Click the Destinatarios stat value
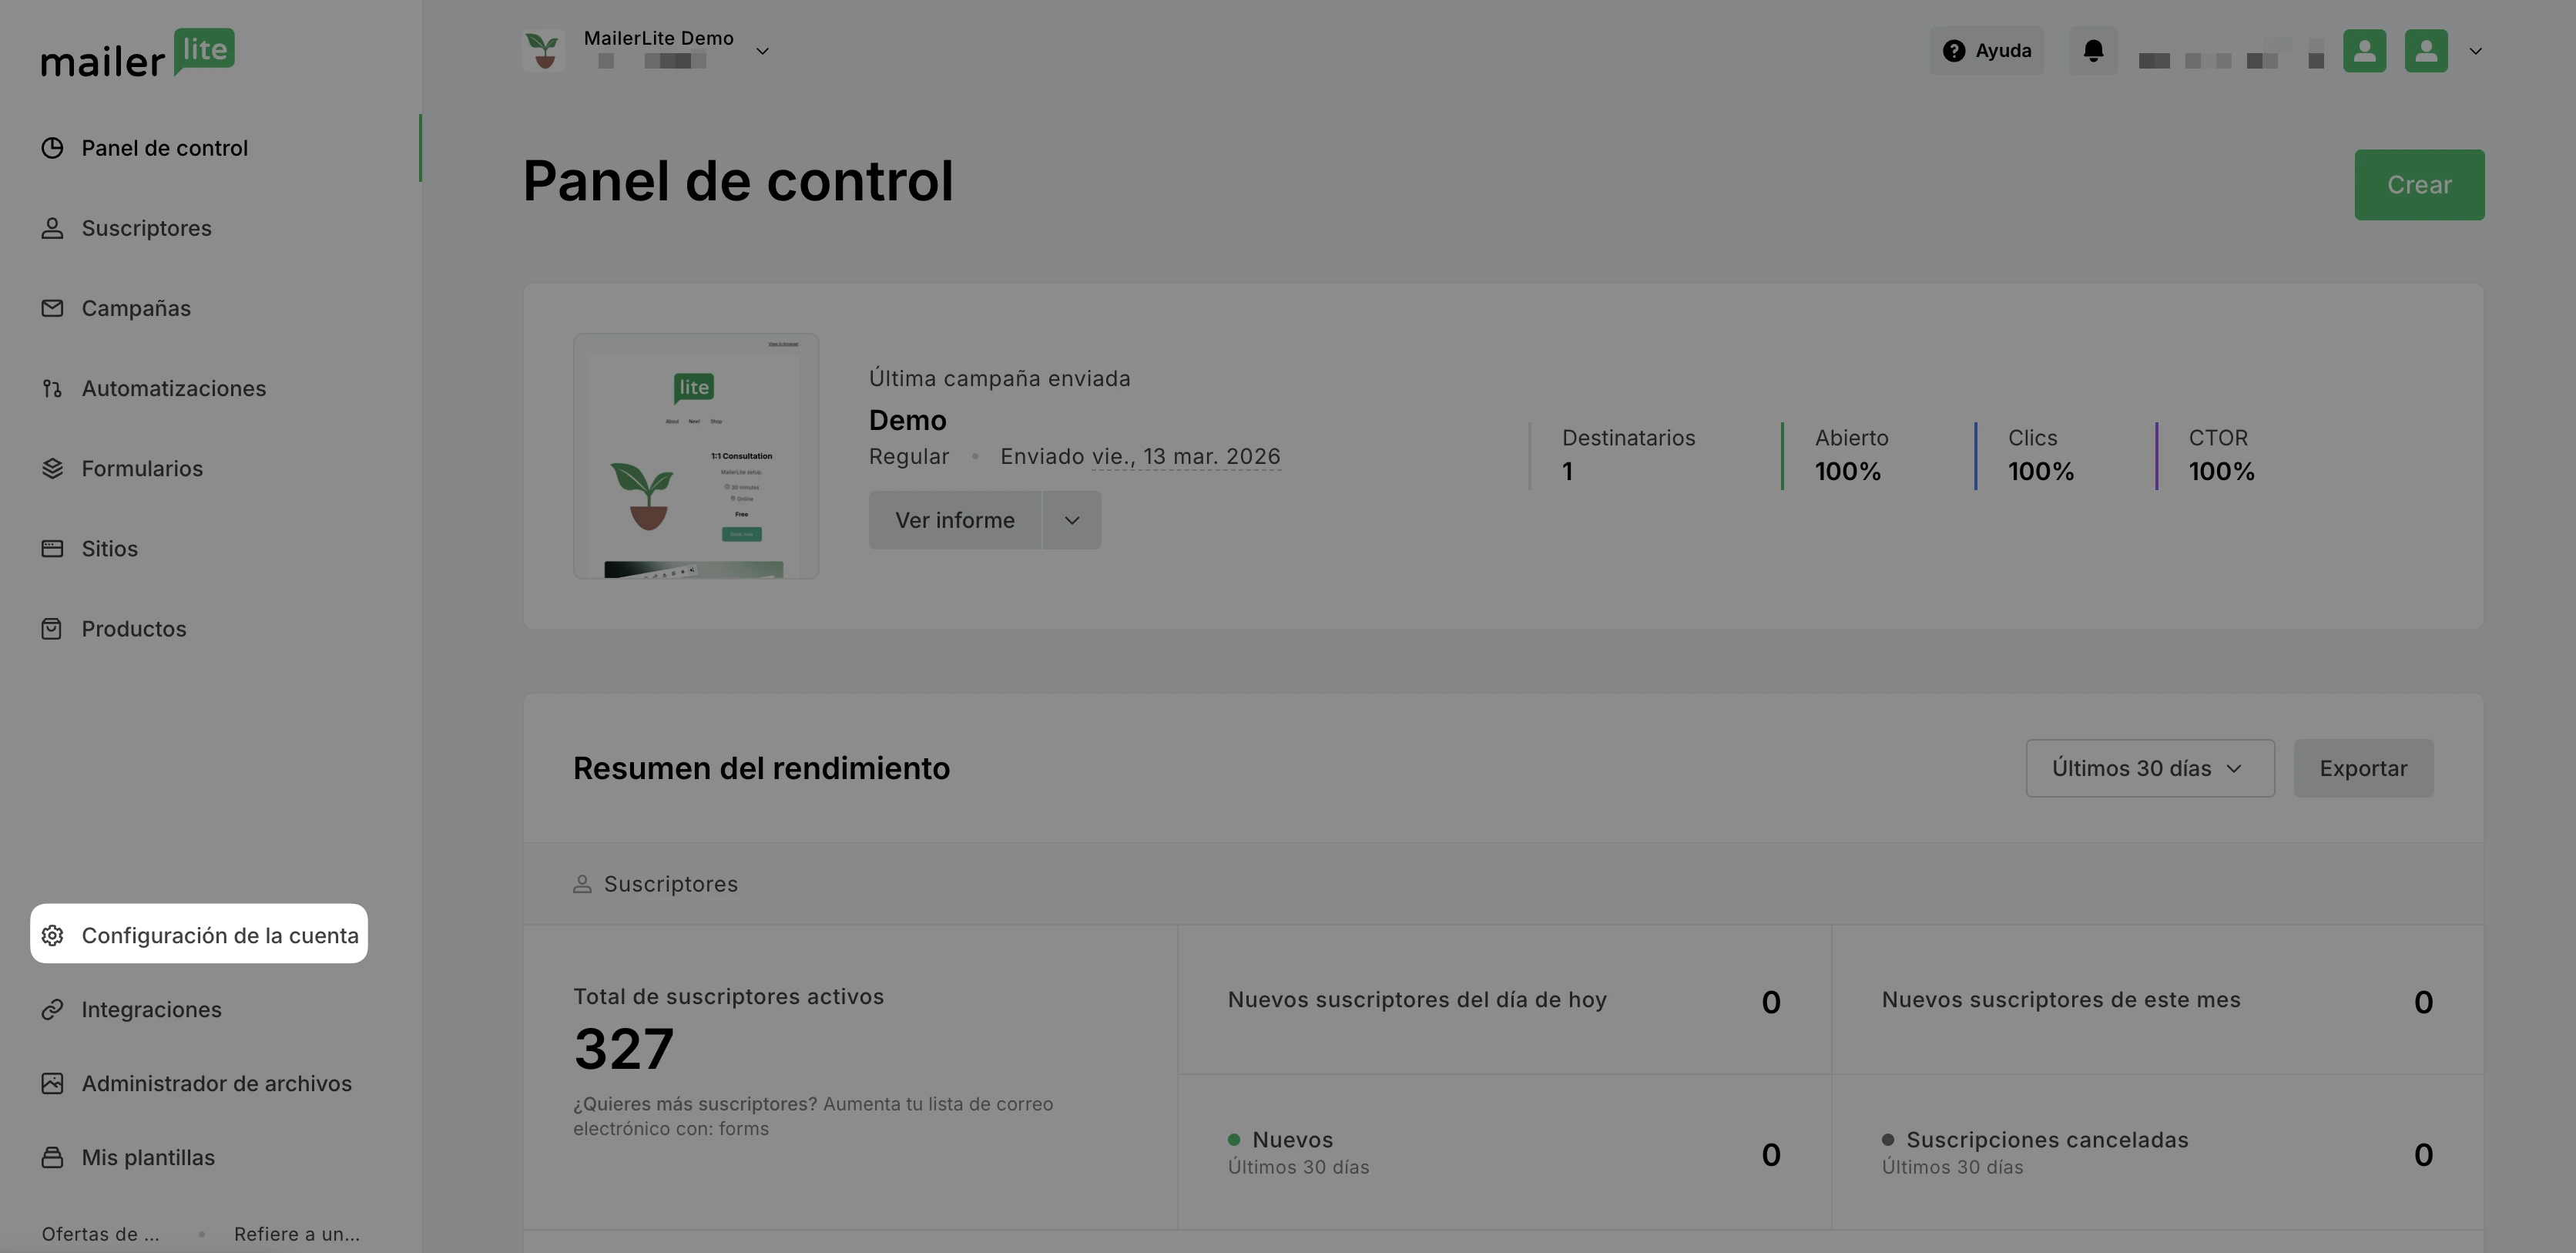 1567,471
